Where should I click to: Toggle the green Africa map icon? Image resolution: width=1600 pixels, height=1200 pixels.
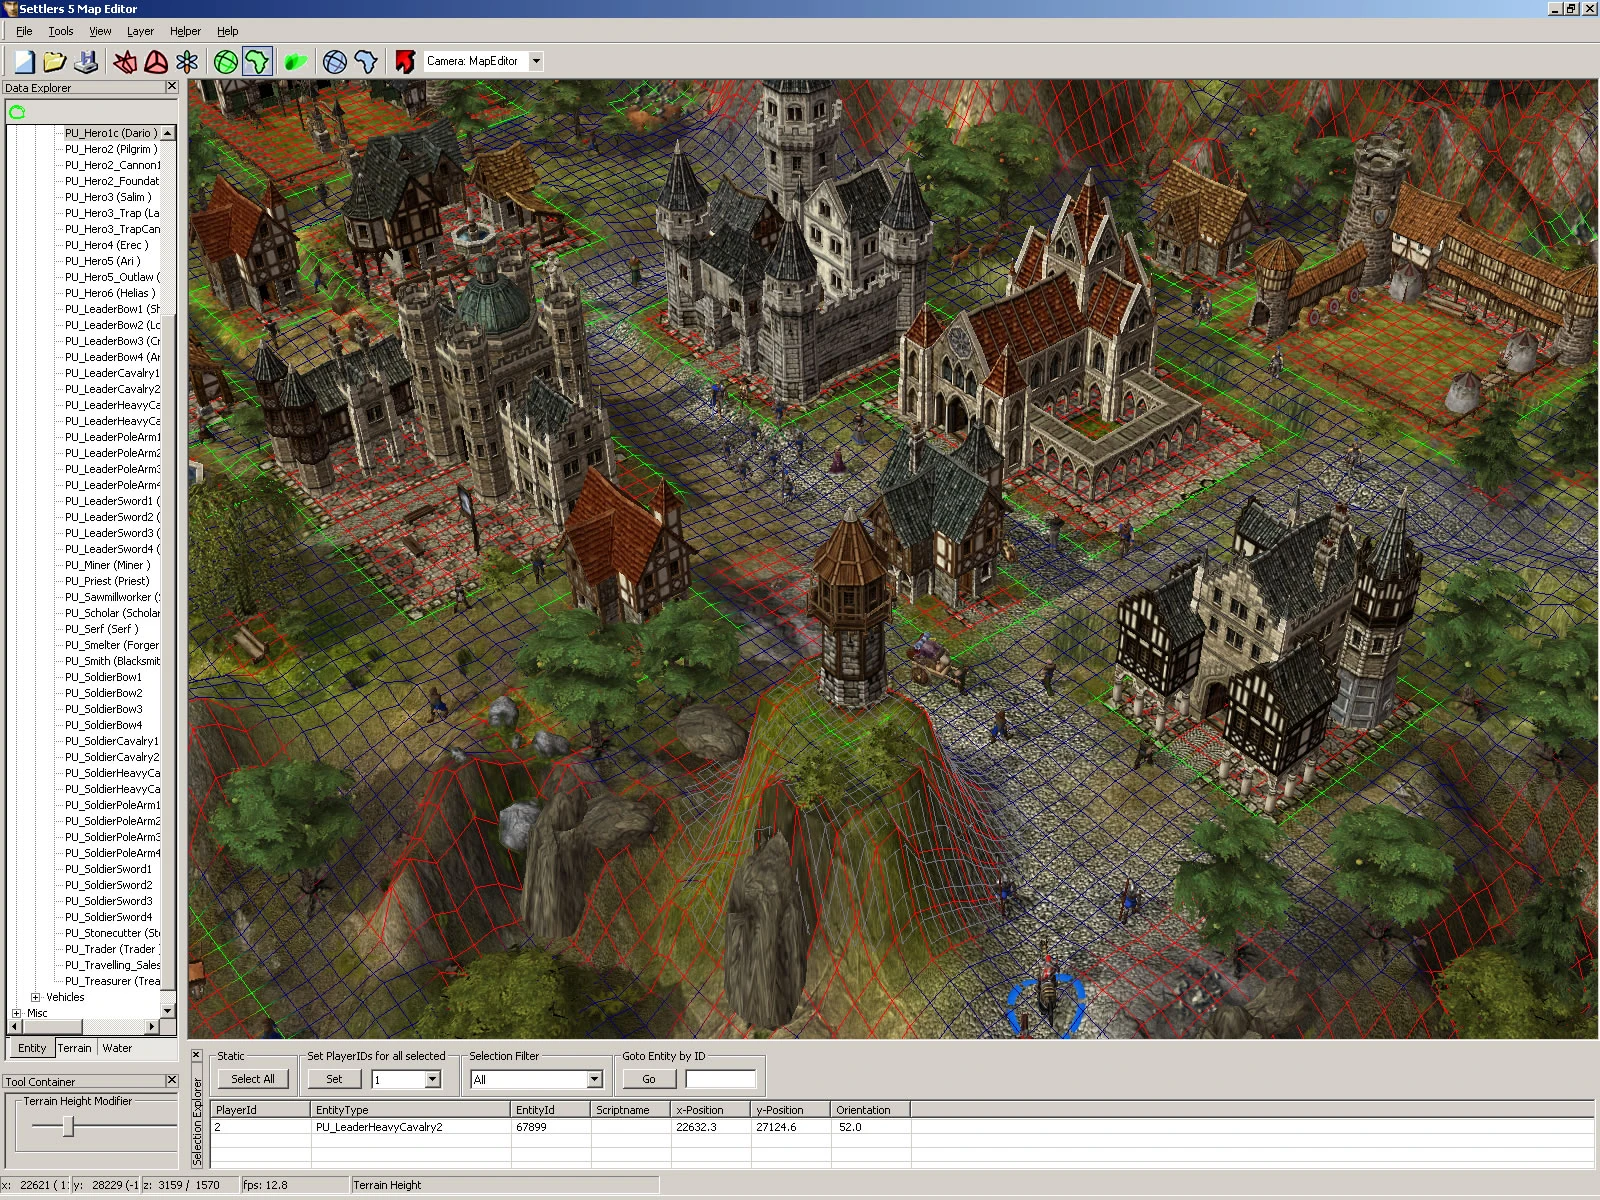[x=257, y=62]
